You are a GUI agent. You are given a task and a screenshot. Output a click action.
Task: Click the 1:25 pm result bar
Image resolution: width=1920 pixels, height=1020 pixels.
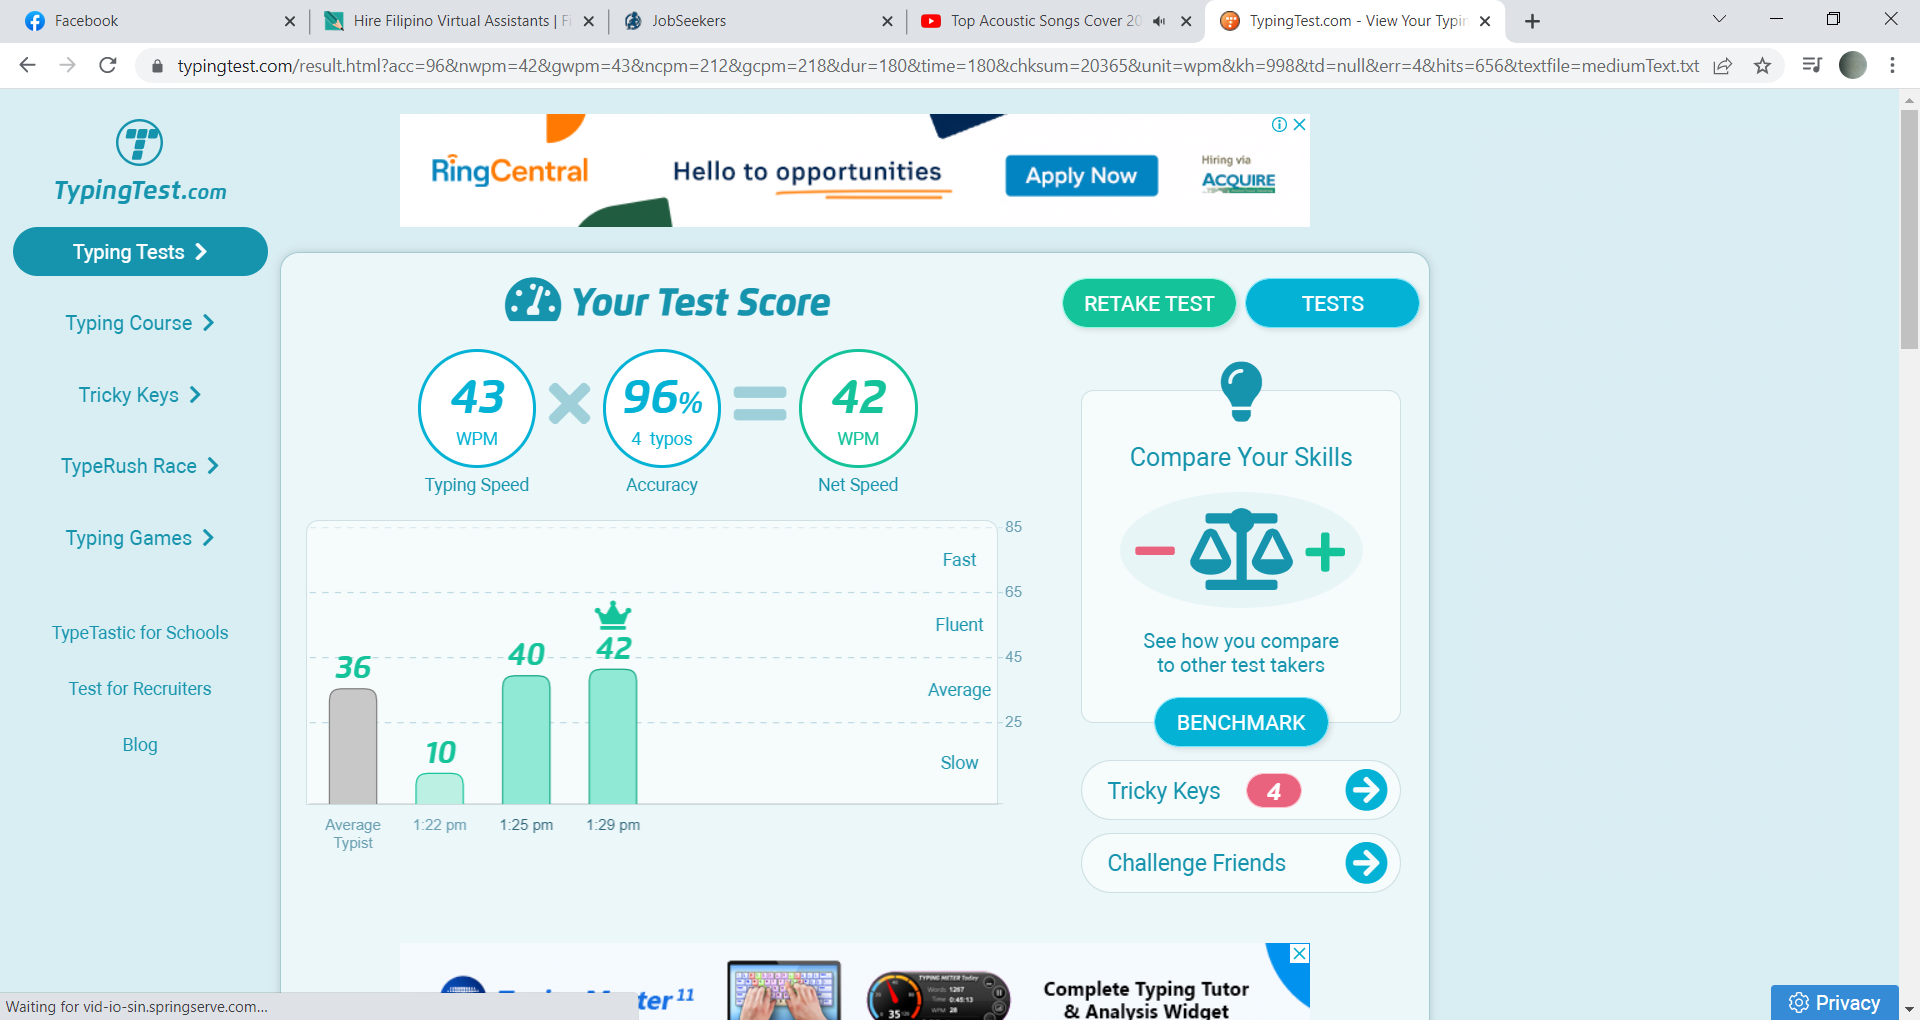(526, 740)
